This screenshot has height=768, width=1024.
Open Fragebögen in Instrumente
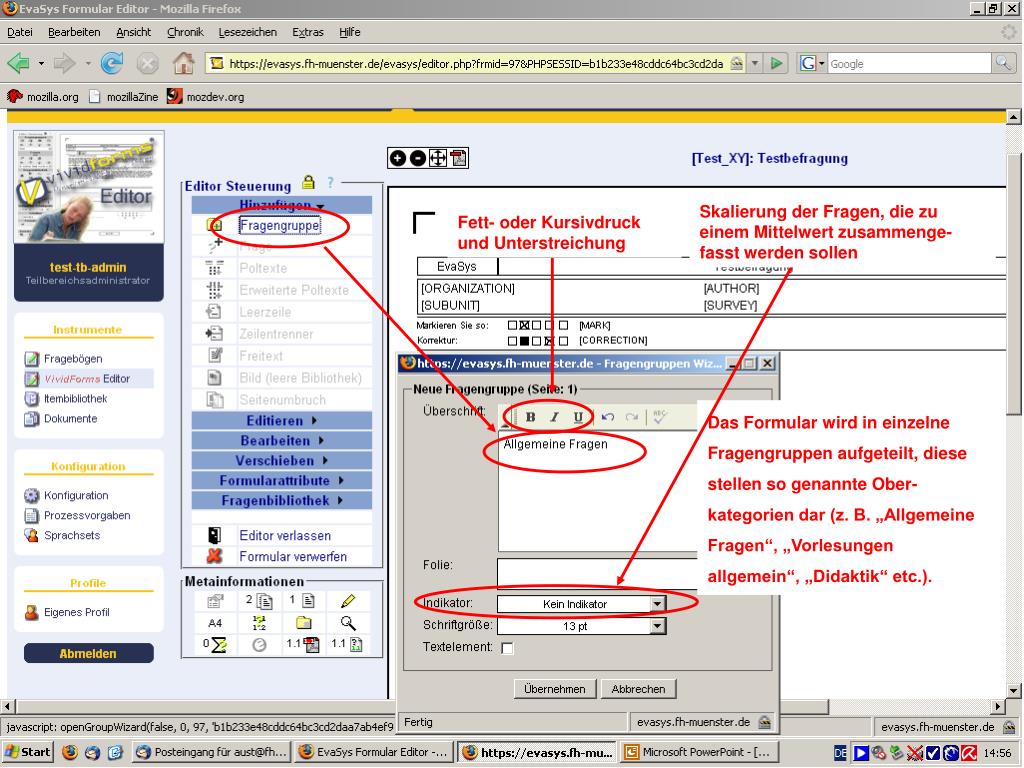[72, 359]
